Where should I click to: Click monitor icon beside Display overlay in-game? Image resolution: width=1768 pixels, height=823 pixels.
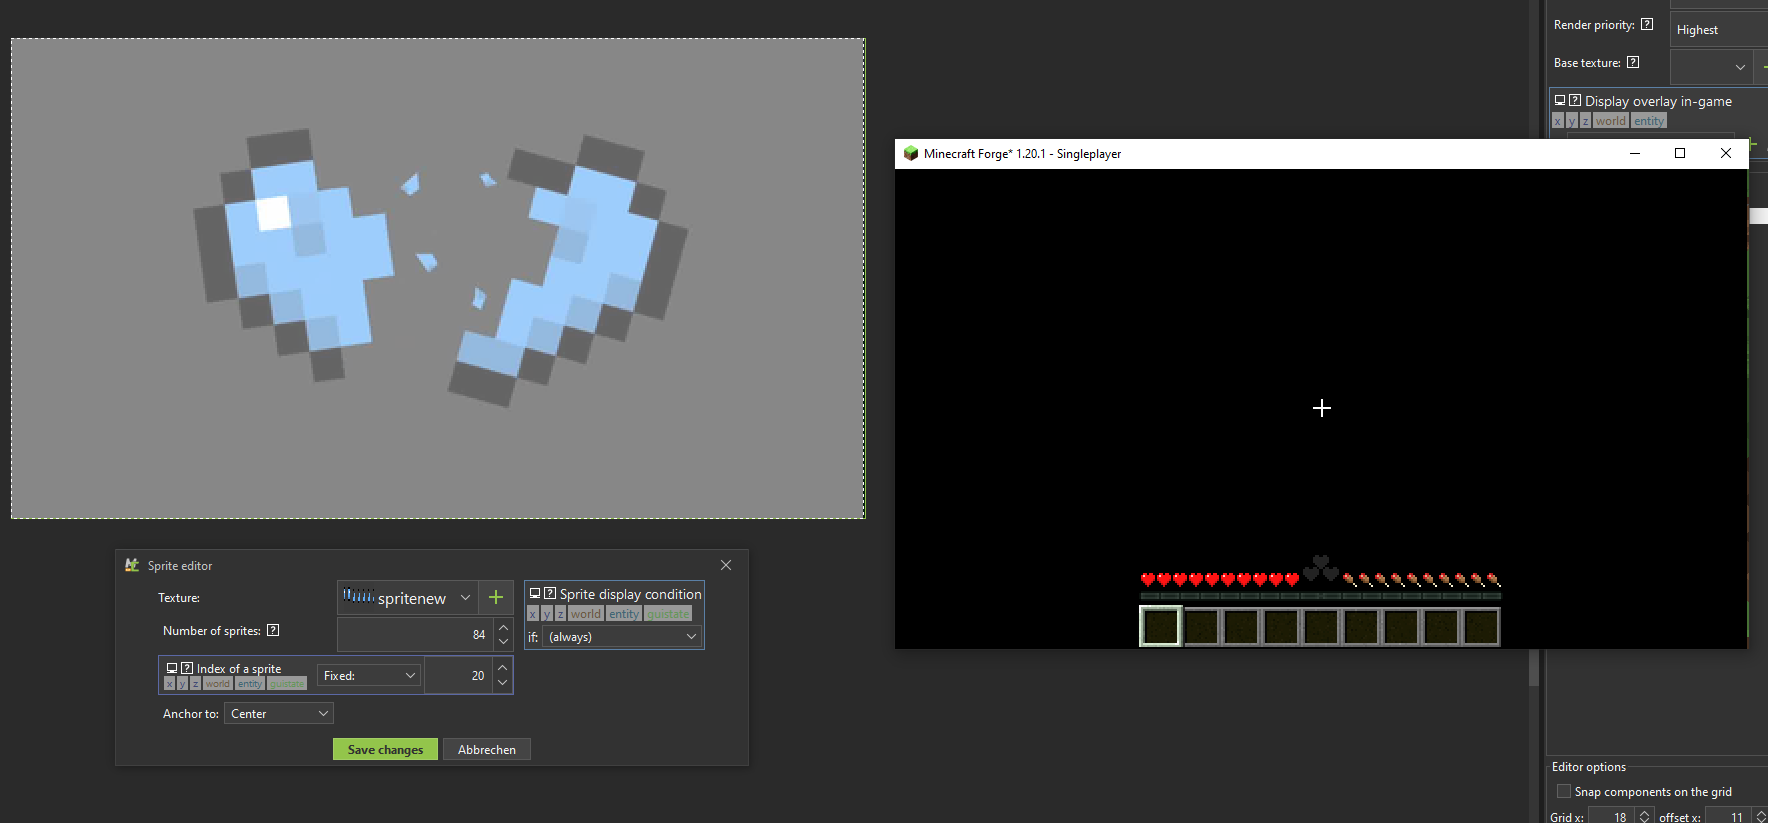(1560, 100)
